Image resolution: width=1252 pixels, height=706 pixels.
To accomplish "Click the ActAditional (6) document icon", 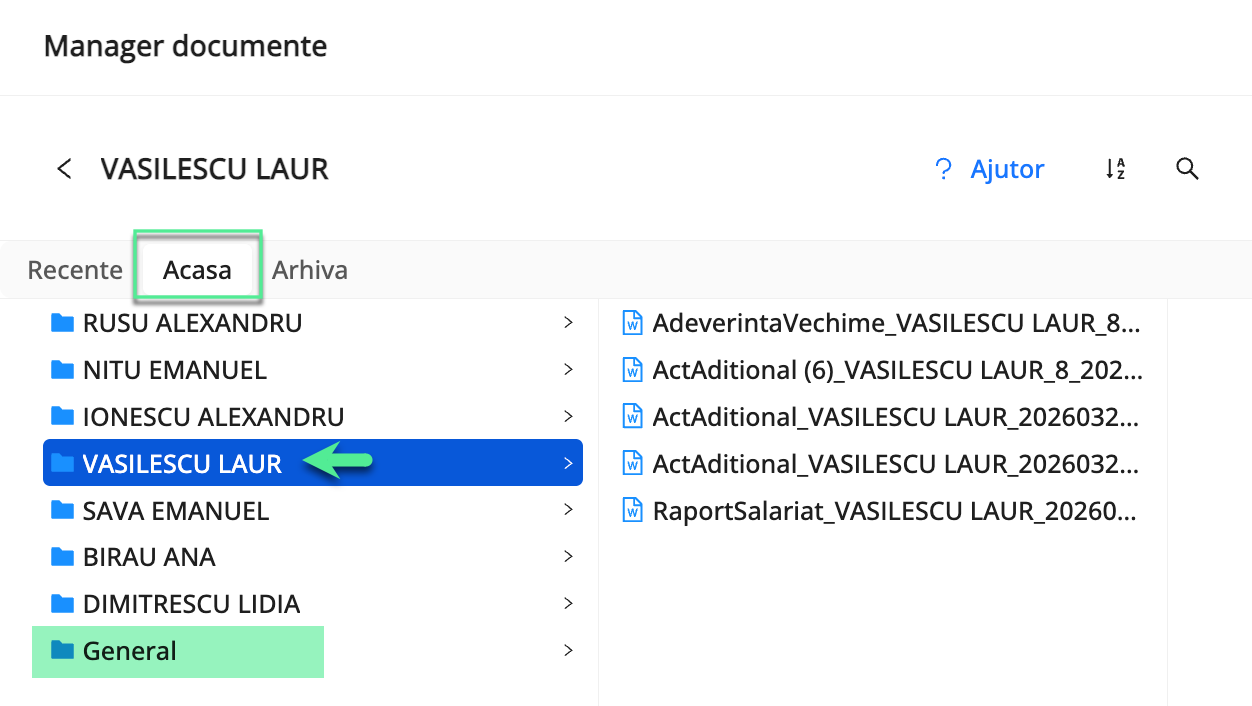I will pos(632,370).
